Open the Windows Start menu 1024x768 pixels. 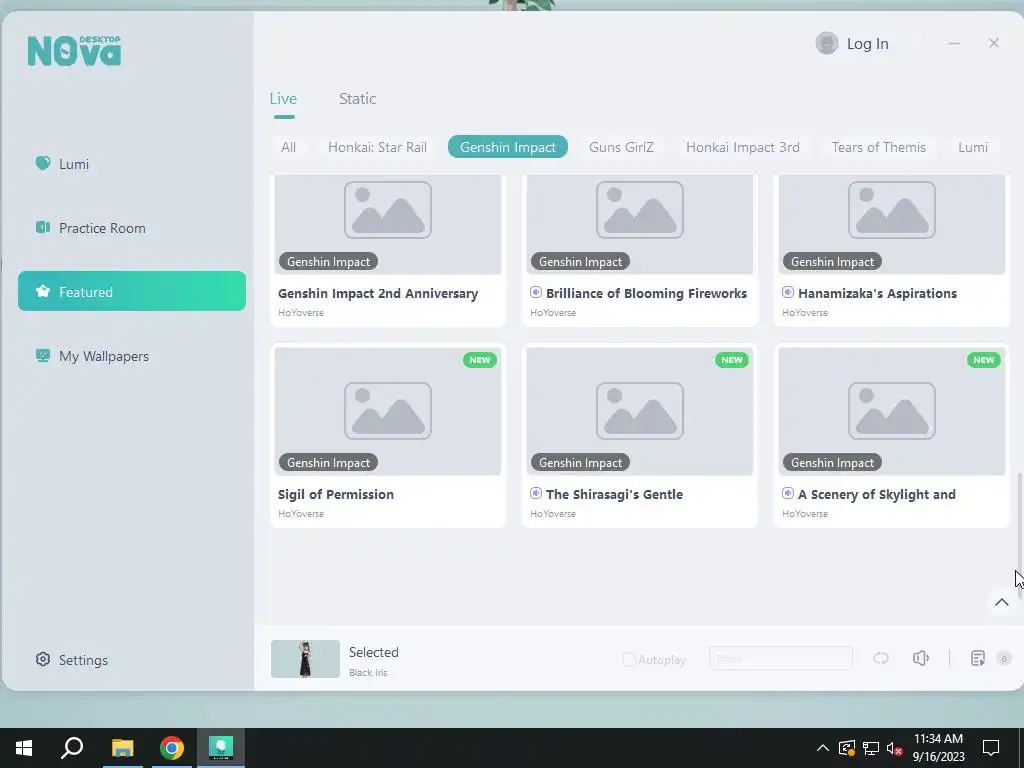point(24,748)
